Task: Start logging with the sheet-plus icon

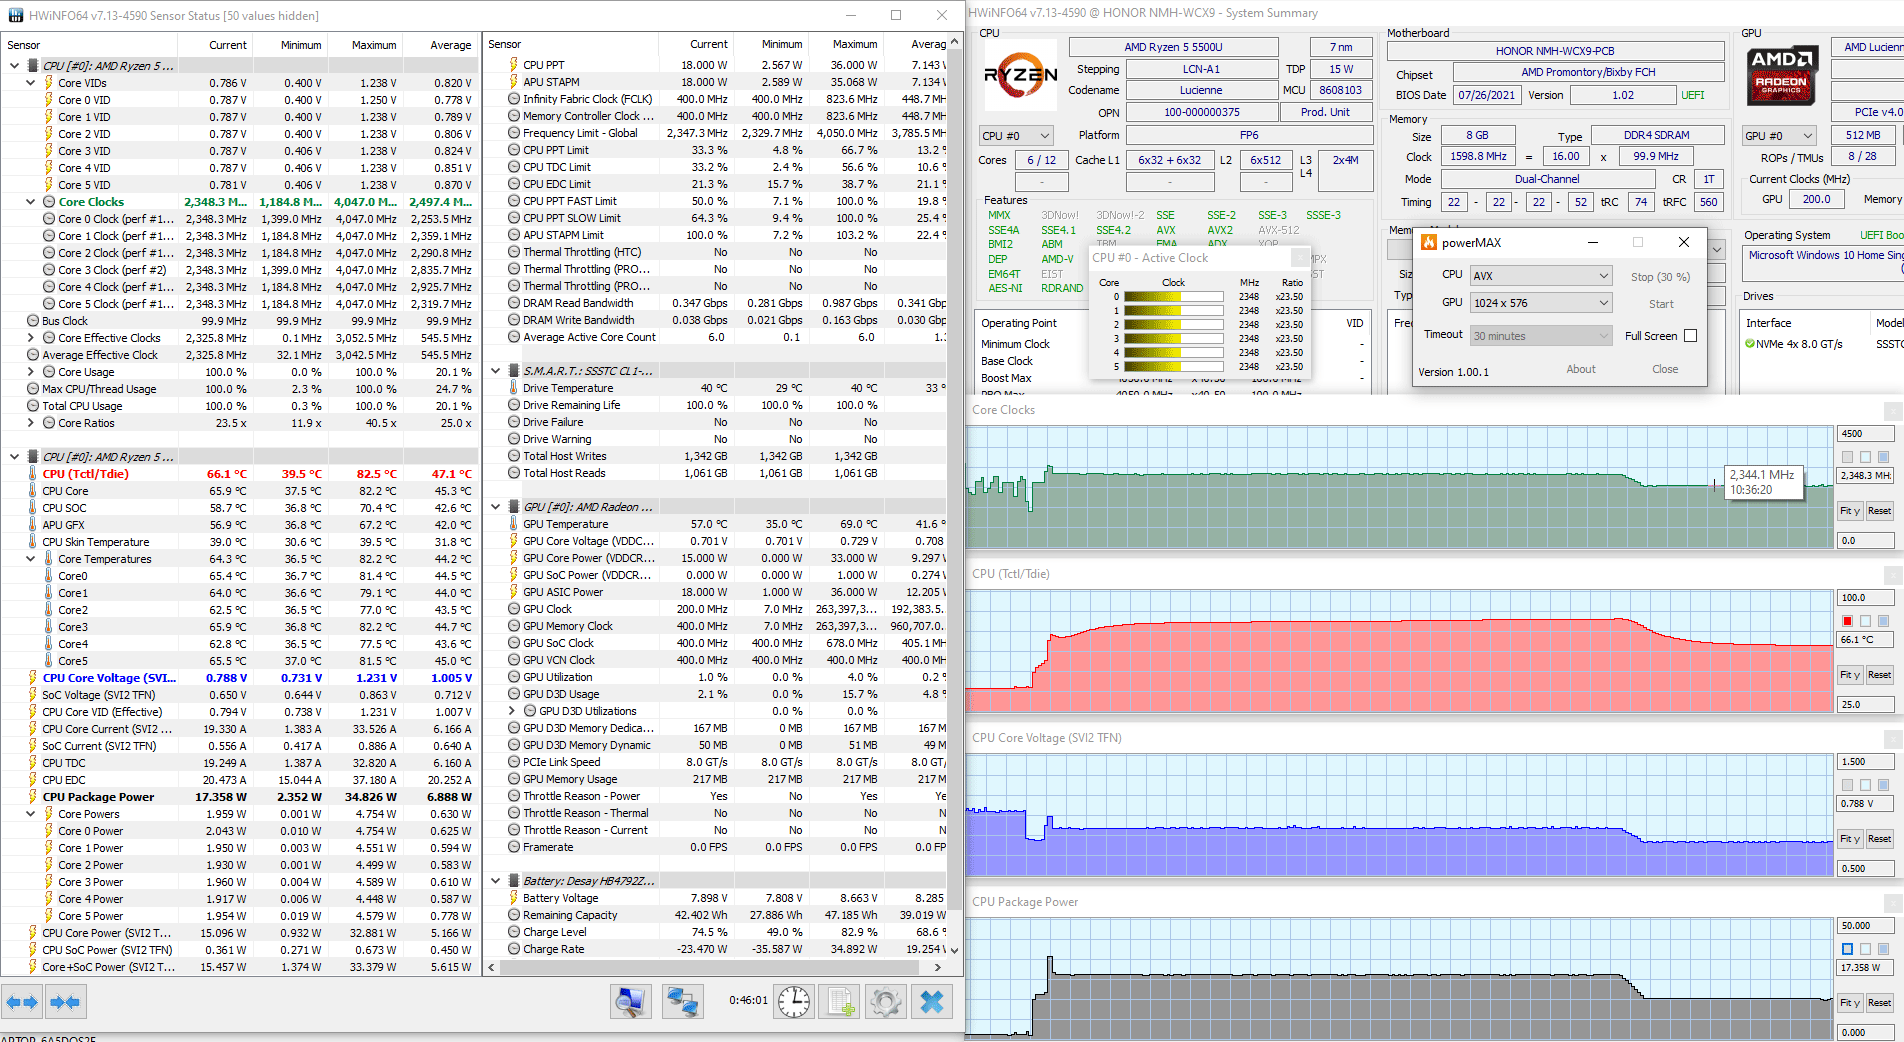Action: tap(841, 1001)
